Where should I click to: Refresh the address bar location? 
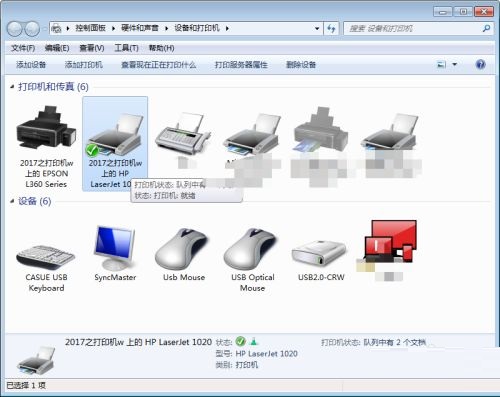click(x=331, y=29)
